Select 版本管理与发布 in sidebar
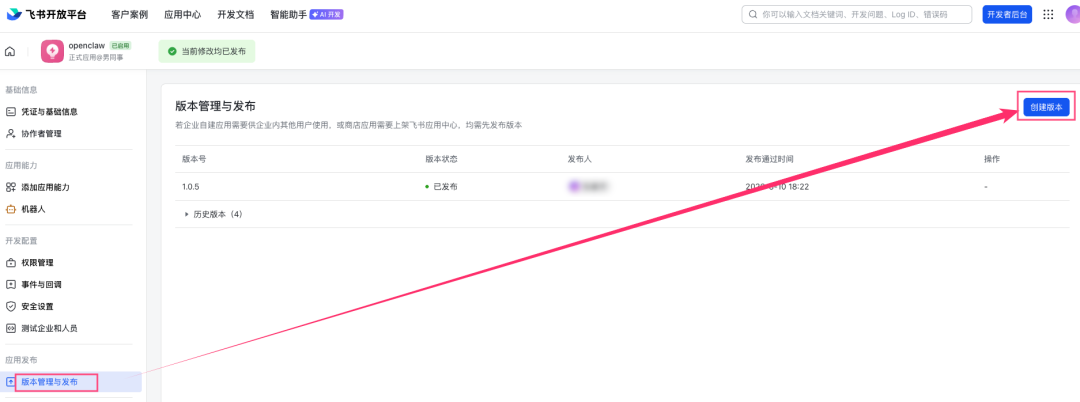 pyautogui.click(x=49, y=382)
